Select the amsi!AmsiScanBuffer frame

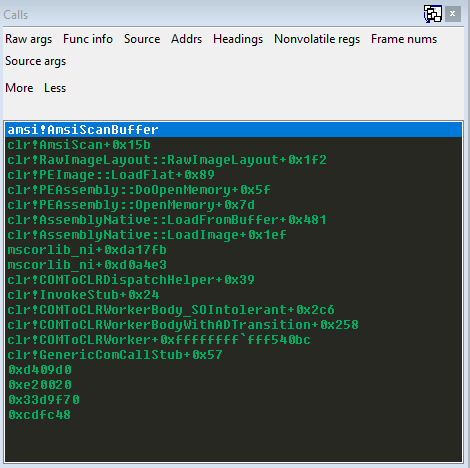pyautogui.click(x=234, y=130)
